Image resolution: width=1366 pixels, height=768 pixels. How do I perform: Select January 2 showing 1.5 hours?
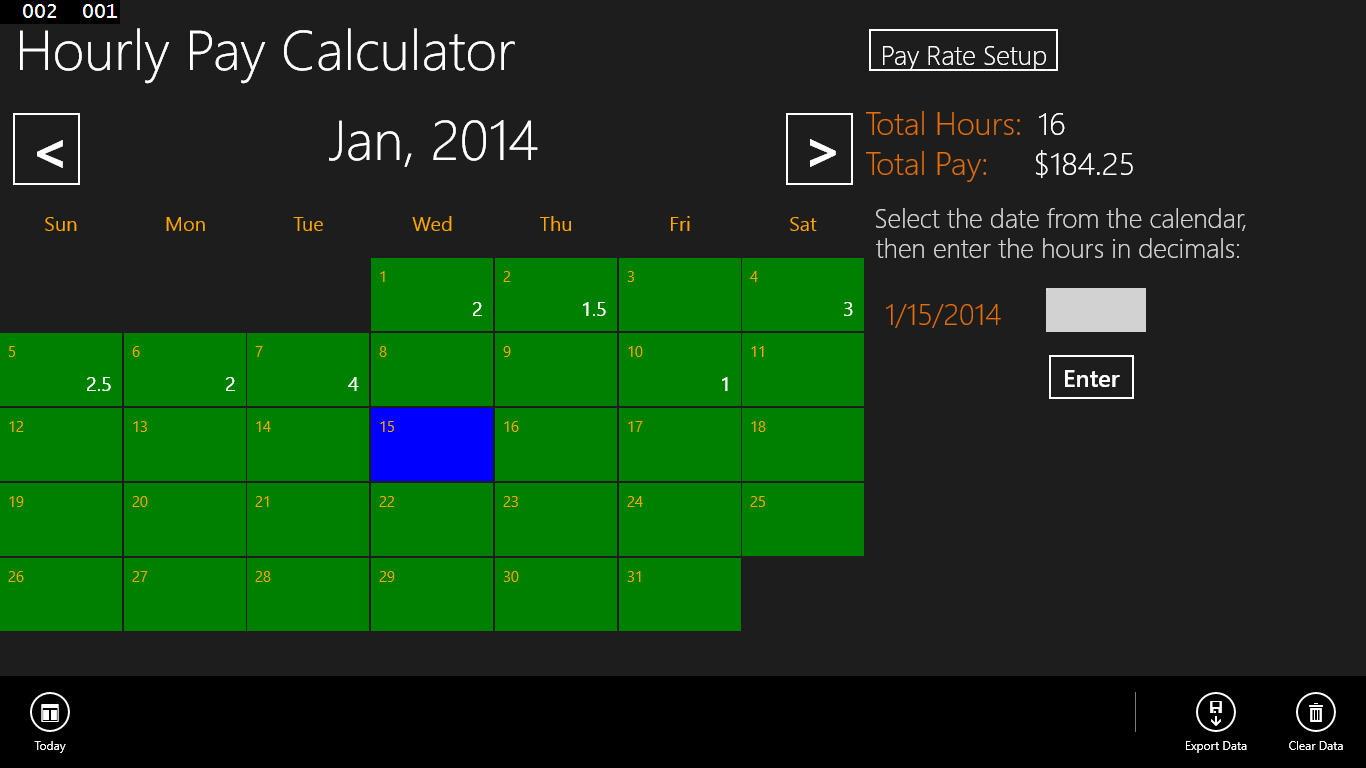(556, 295)
